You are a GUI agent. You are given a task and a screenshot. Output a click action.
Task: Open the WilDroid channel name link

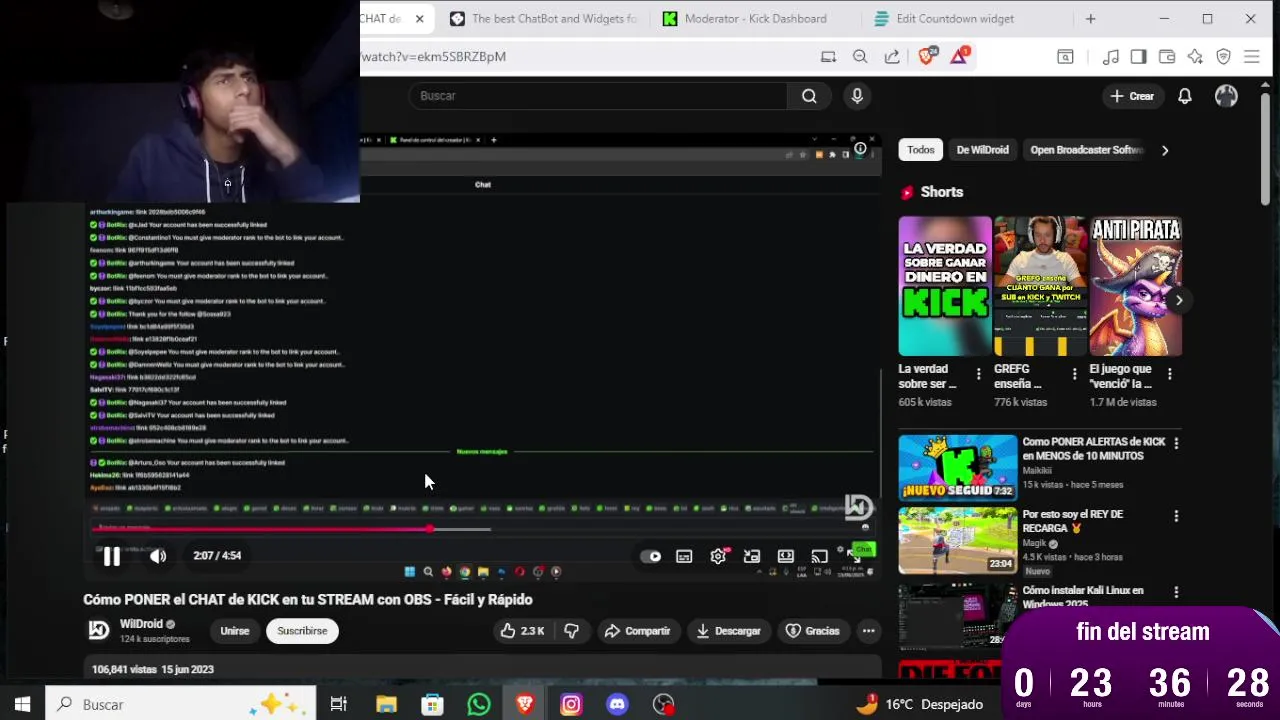(x=141, y=624)
